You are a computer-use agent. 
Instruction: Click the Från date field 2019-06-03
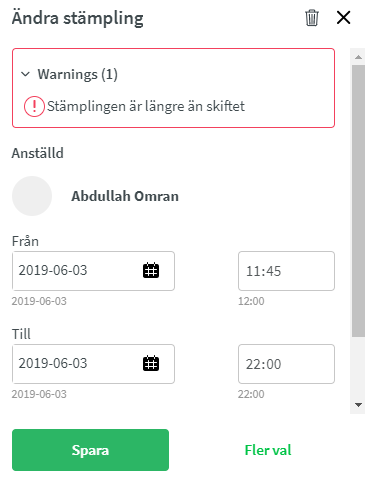point(93,271)
